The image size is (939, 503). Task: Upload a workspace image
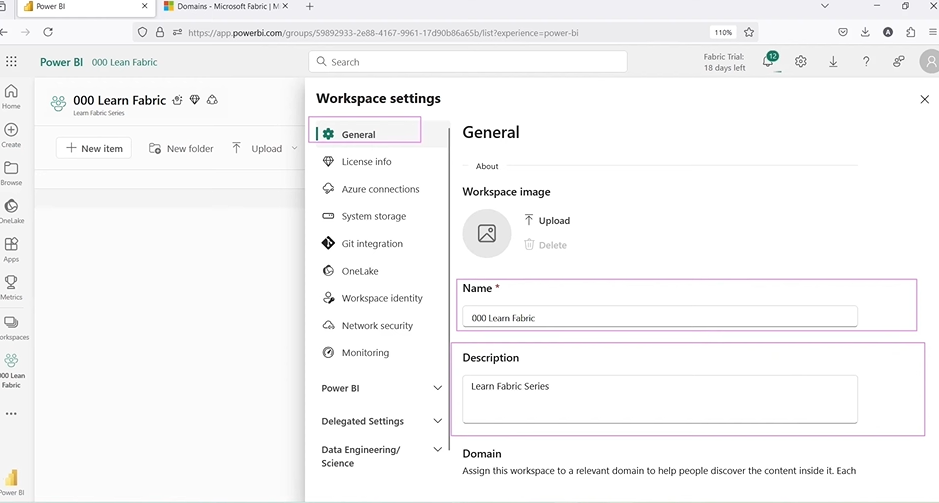(x=547, y=220)
